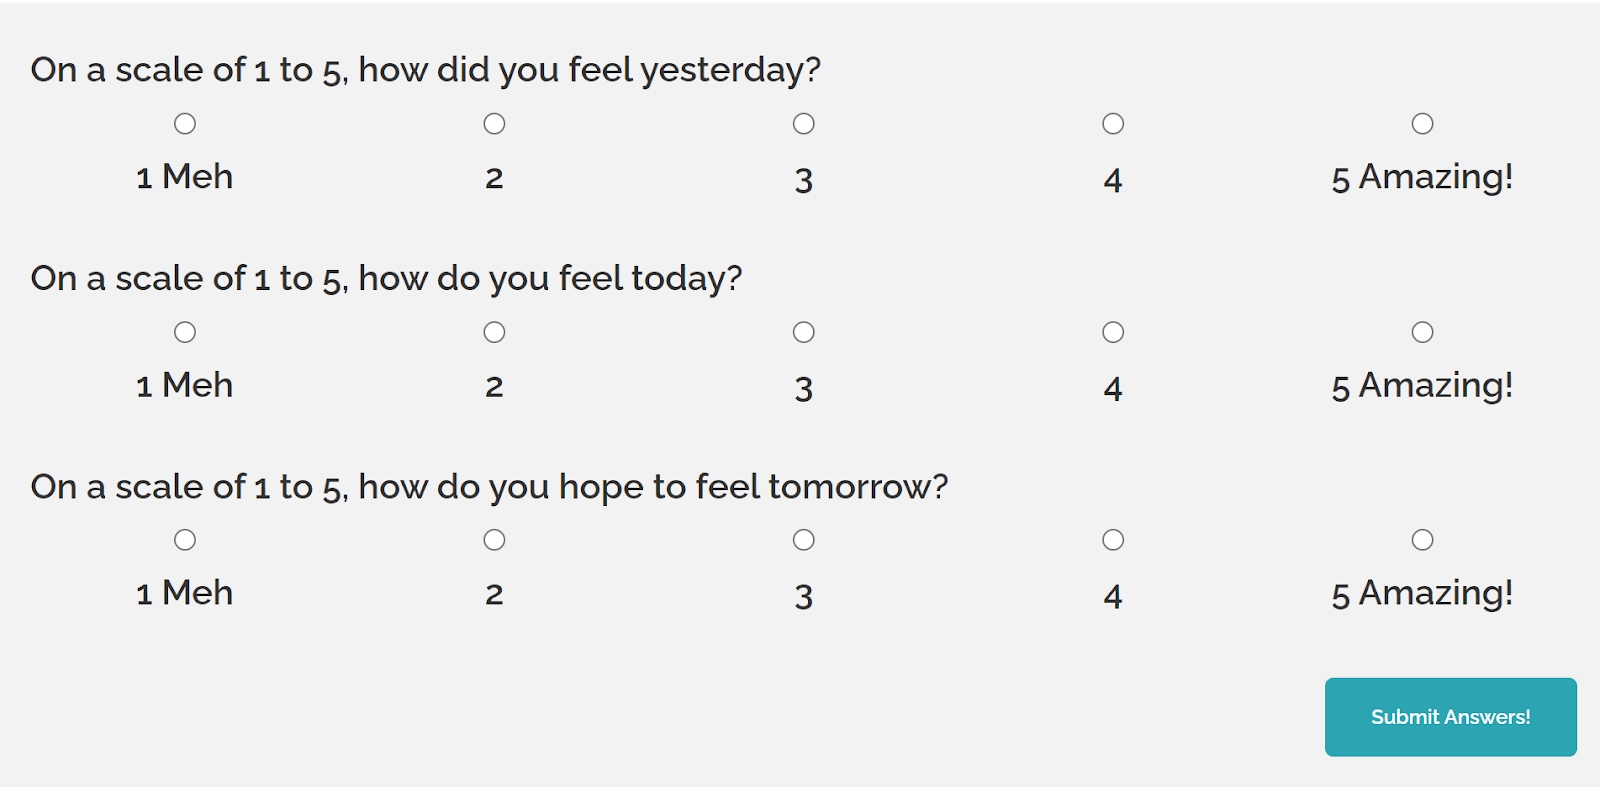This screenshot has height=787, width=1600.
Task: Pick rating 2 for today's feeling
Action: pos(494,332)
